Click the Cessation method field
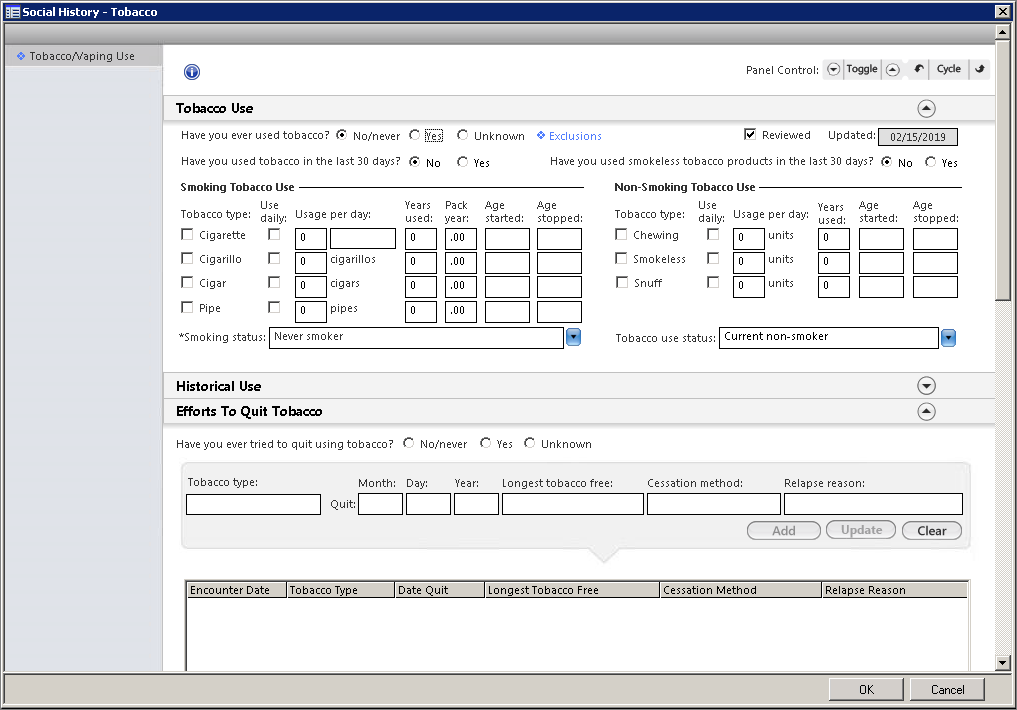The image size is (1017, 710). click(x=713, y=504)
